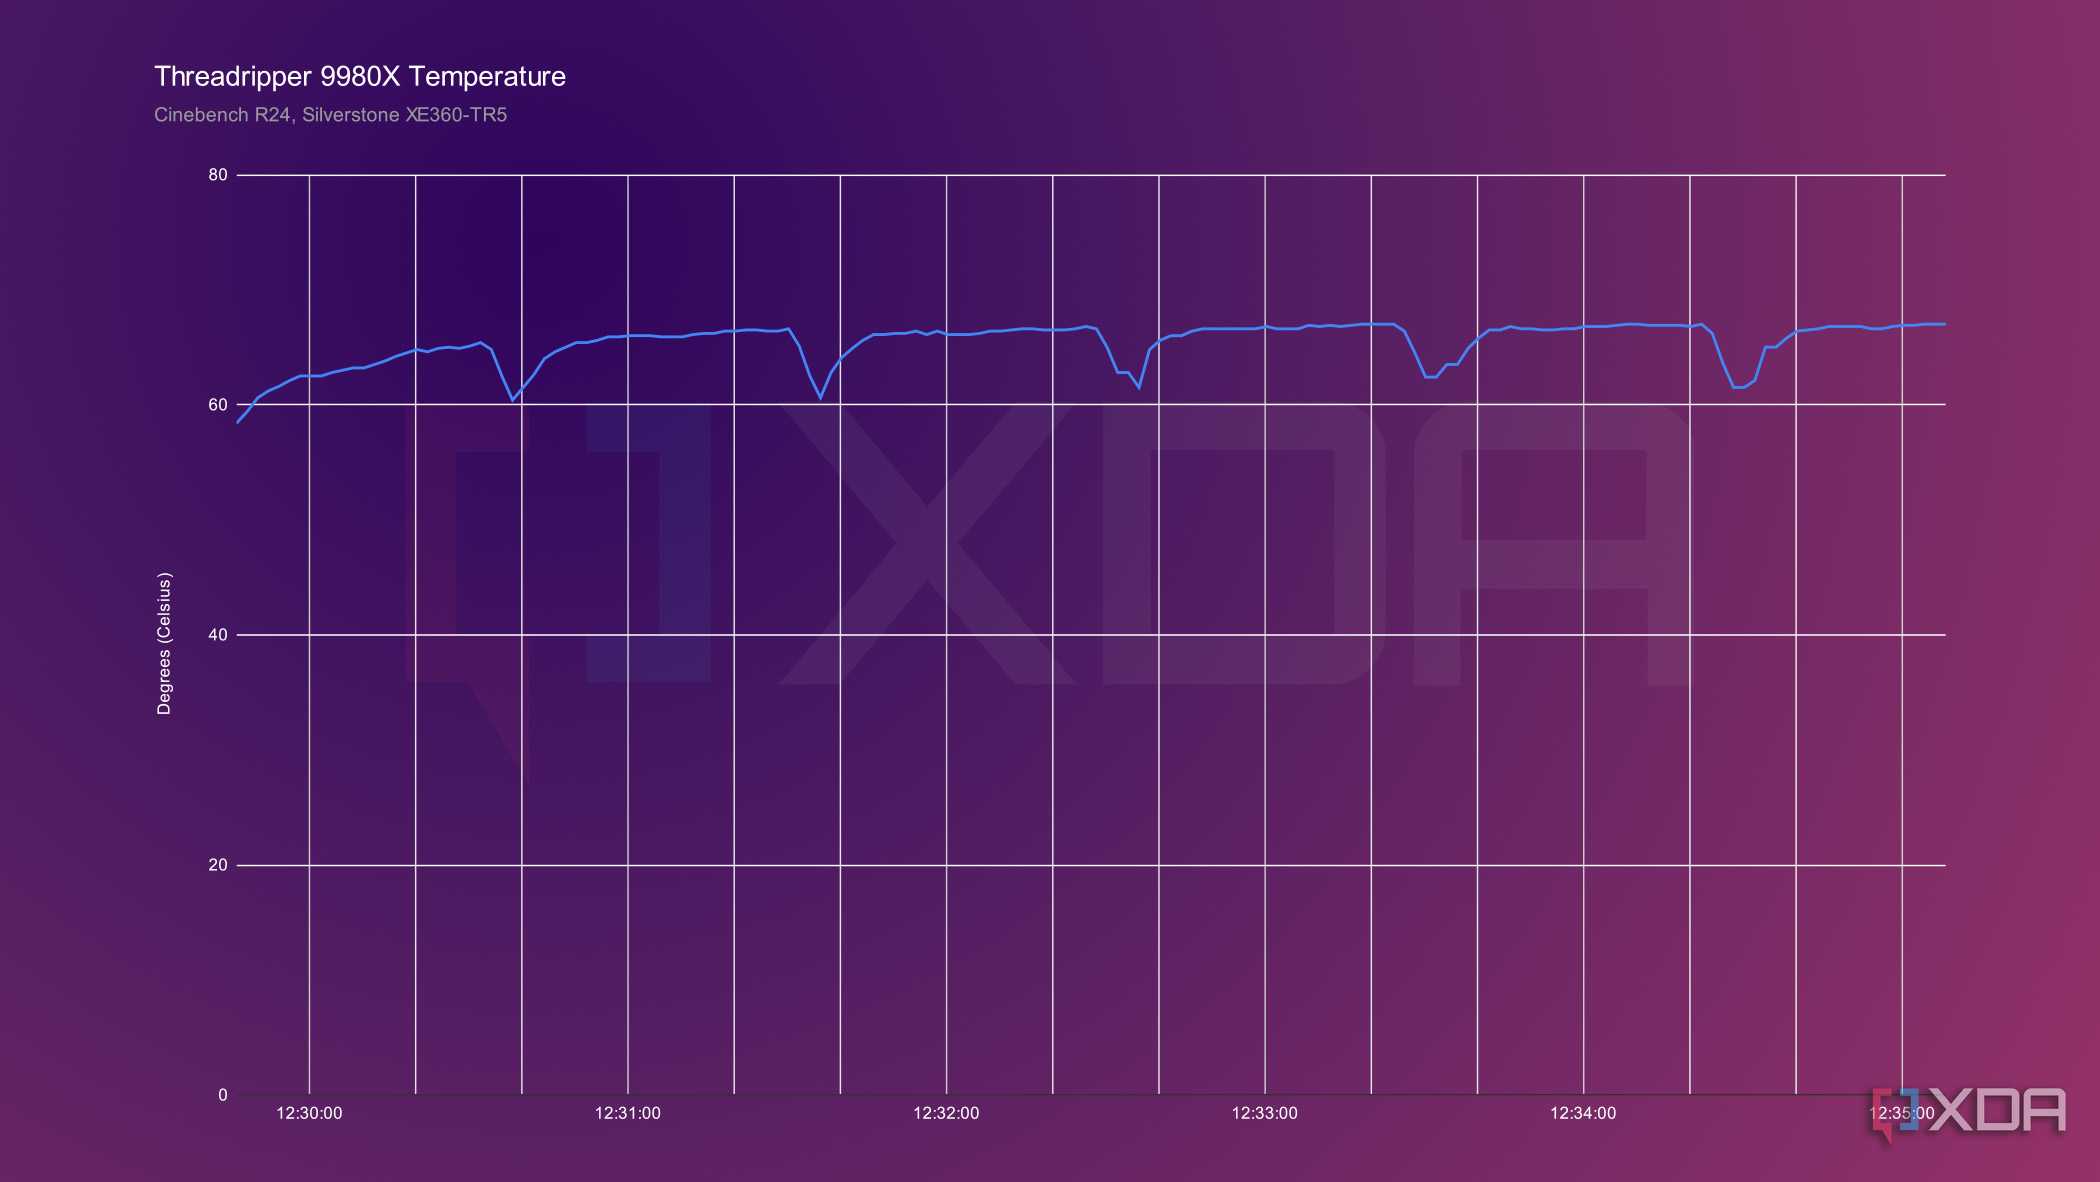The width and height of the screenshot is (2100, 1182).
Task: Click subtitle 'Cinebench R24, Silverstone XE360-TR5'
Action: pyautogui.click(x=330, y=115)
